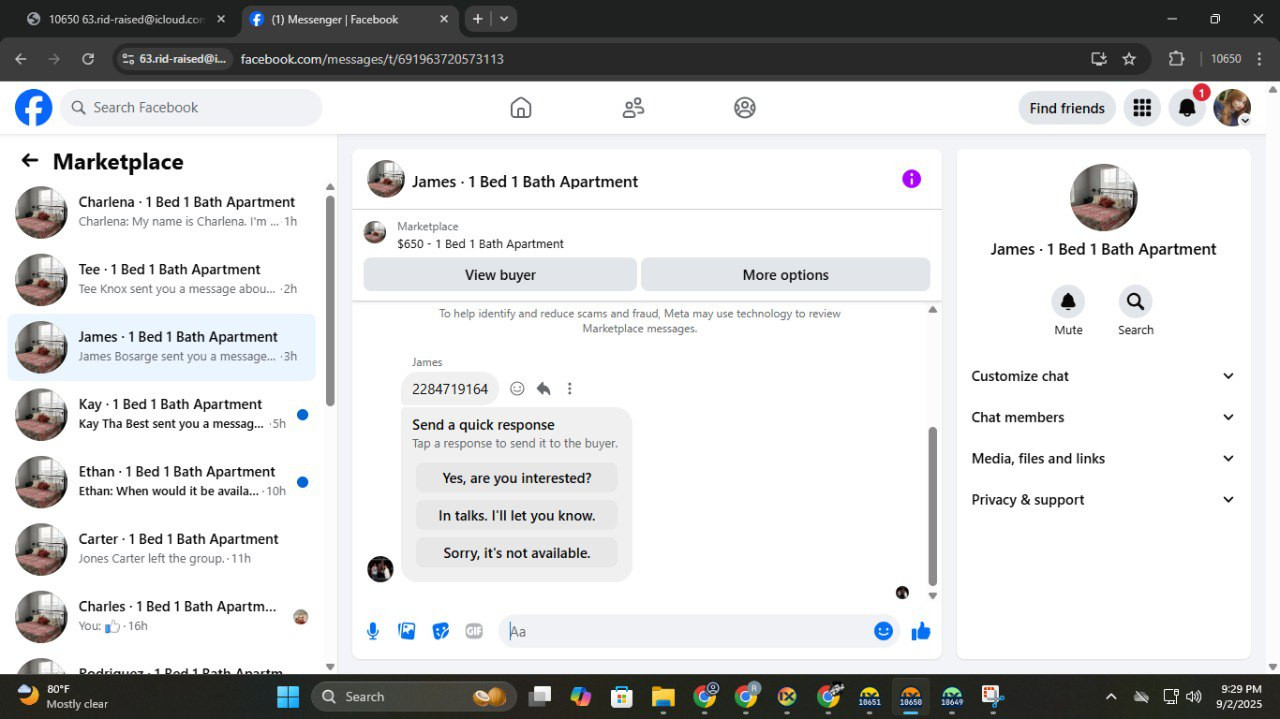Open Microsoft Store from the taskbar
1280x719 pixels.
622,696
